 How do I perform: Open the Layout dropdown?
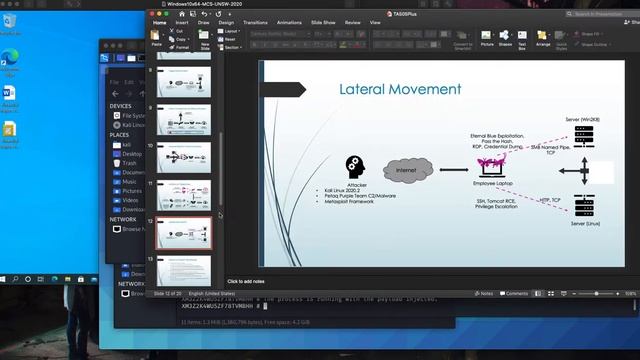229,31
